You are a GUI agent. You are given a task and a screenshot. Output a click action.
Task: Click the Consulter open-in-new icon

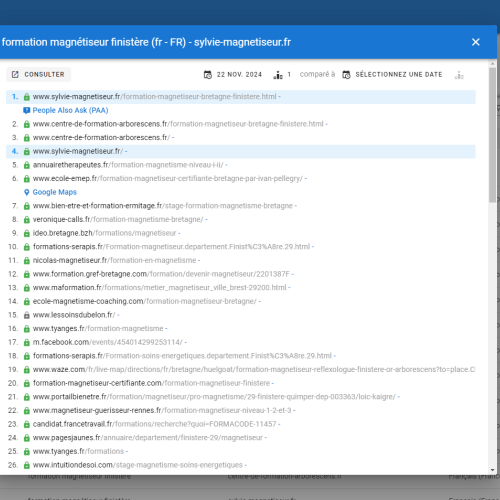coord(15,74)
